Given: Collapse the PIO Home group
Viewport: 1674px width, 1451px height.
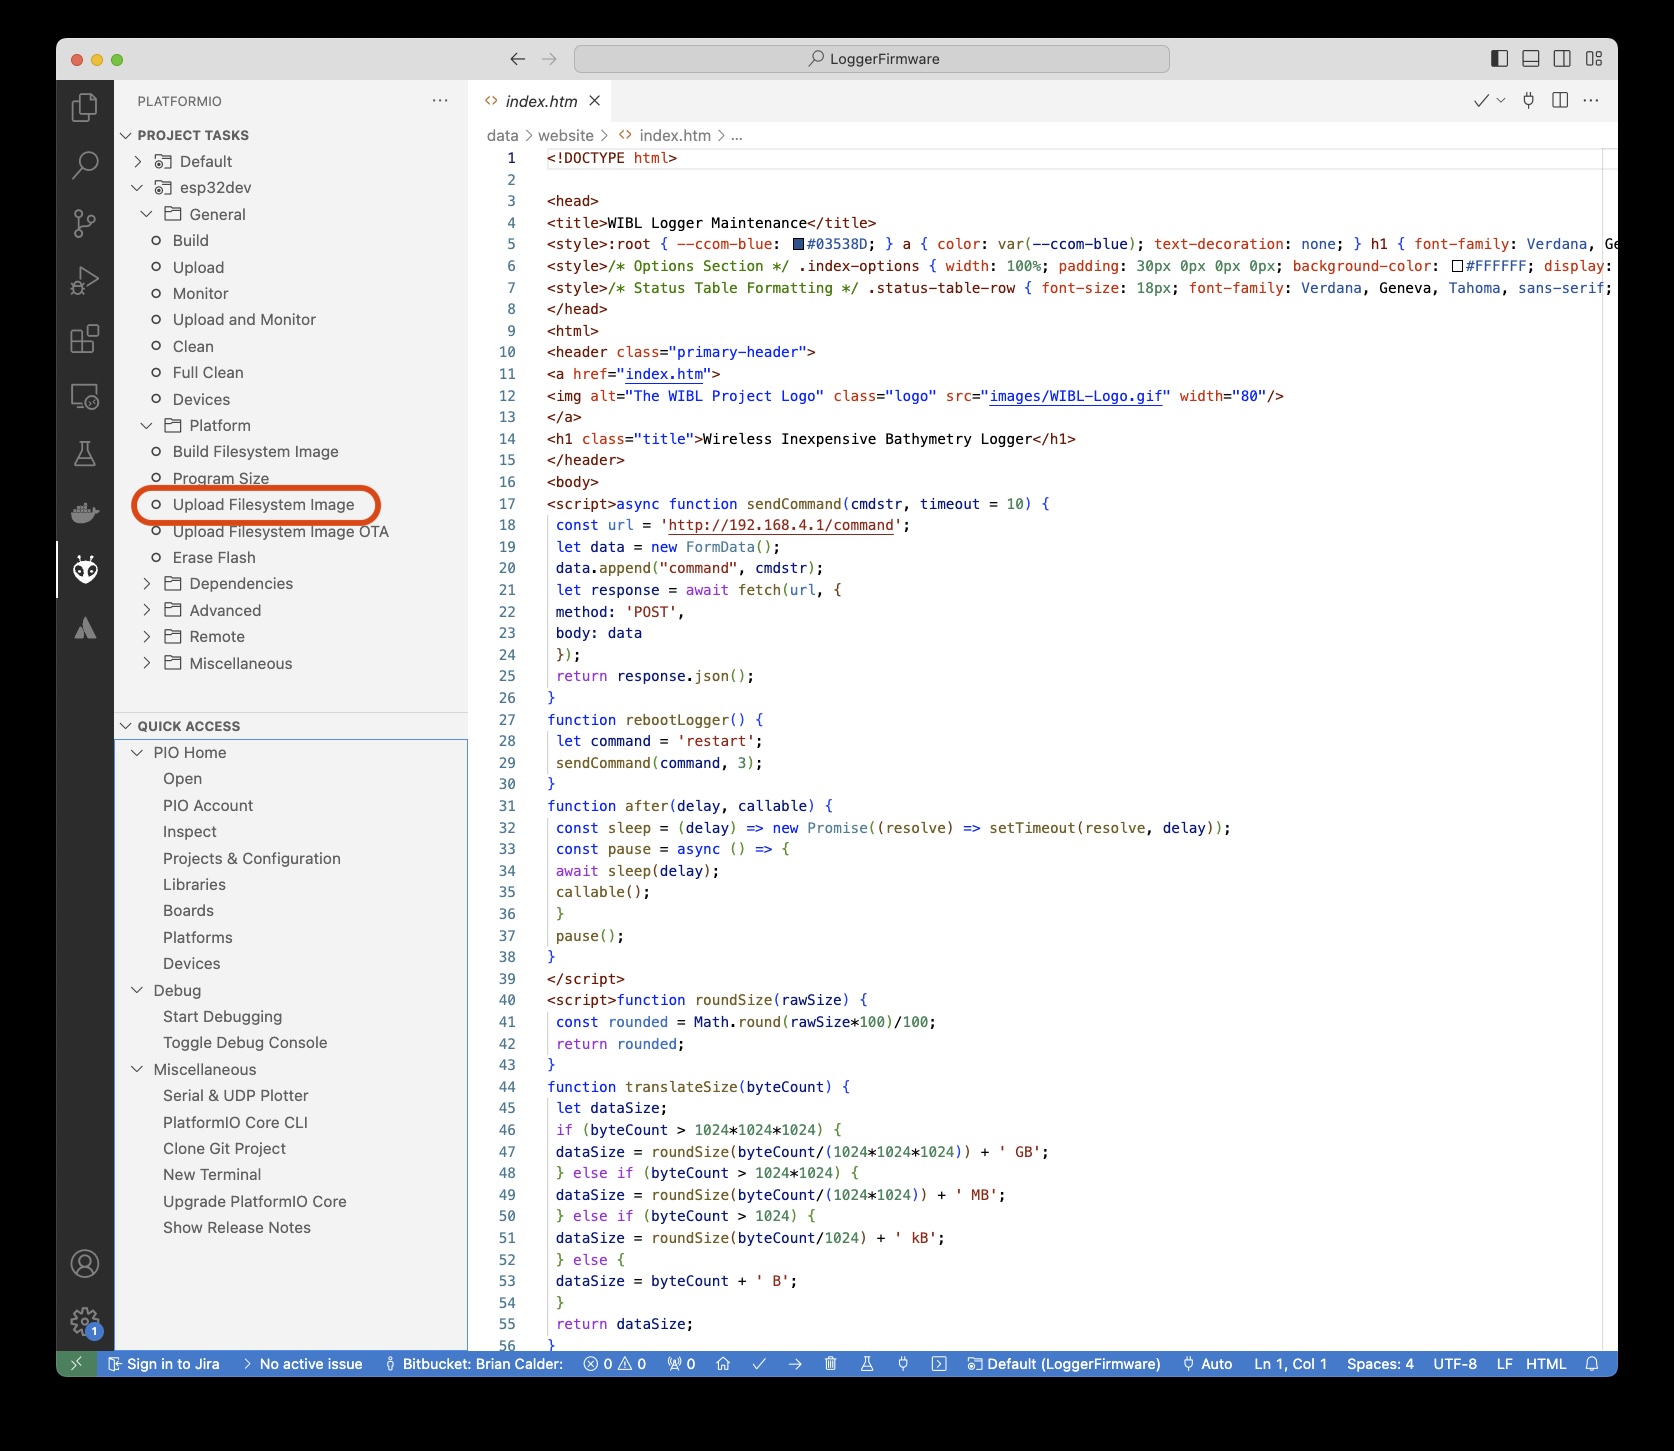Looking at the screenshot, I should (x=138, y=752).
